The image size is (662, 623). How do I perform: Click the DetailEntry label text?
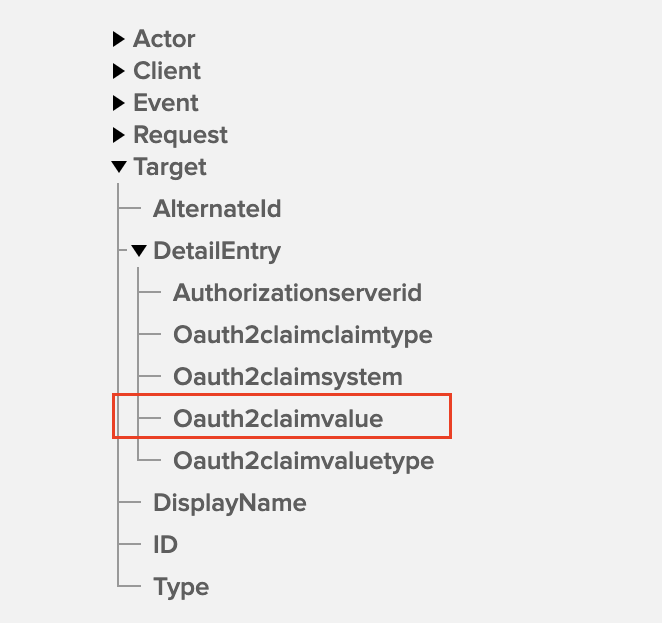tap(217, 252)
